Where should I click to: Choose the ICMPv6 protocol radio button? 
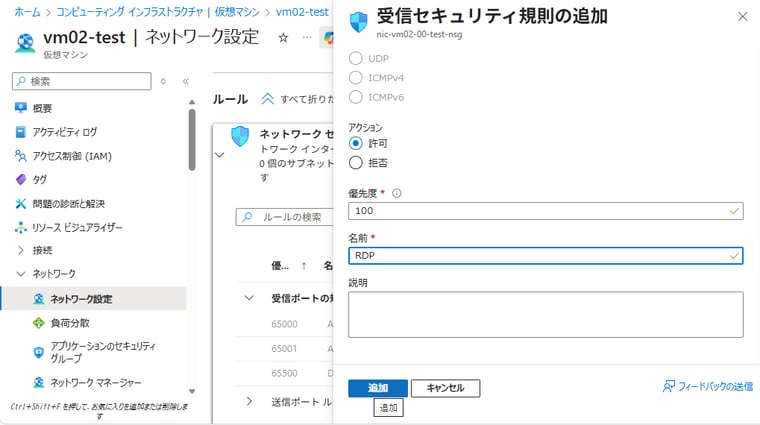pyautogui.click(x=356, y=97)
